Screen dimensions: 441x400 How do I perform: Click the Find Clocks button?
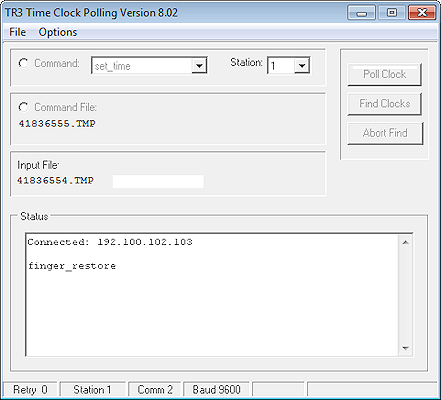coord(384,104)
